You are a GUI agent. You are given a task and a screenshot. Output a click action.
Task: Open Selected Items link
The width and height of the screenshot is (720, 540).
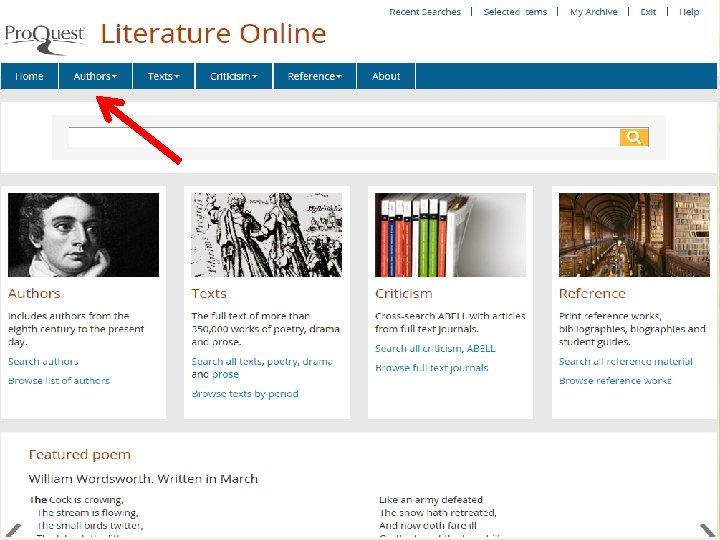tap(515, 12)
